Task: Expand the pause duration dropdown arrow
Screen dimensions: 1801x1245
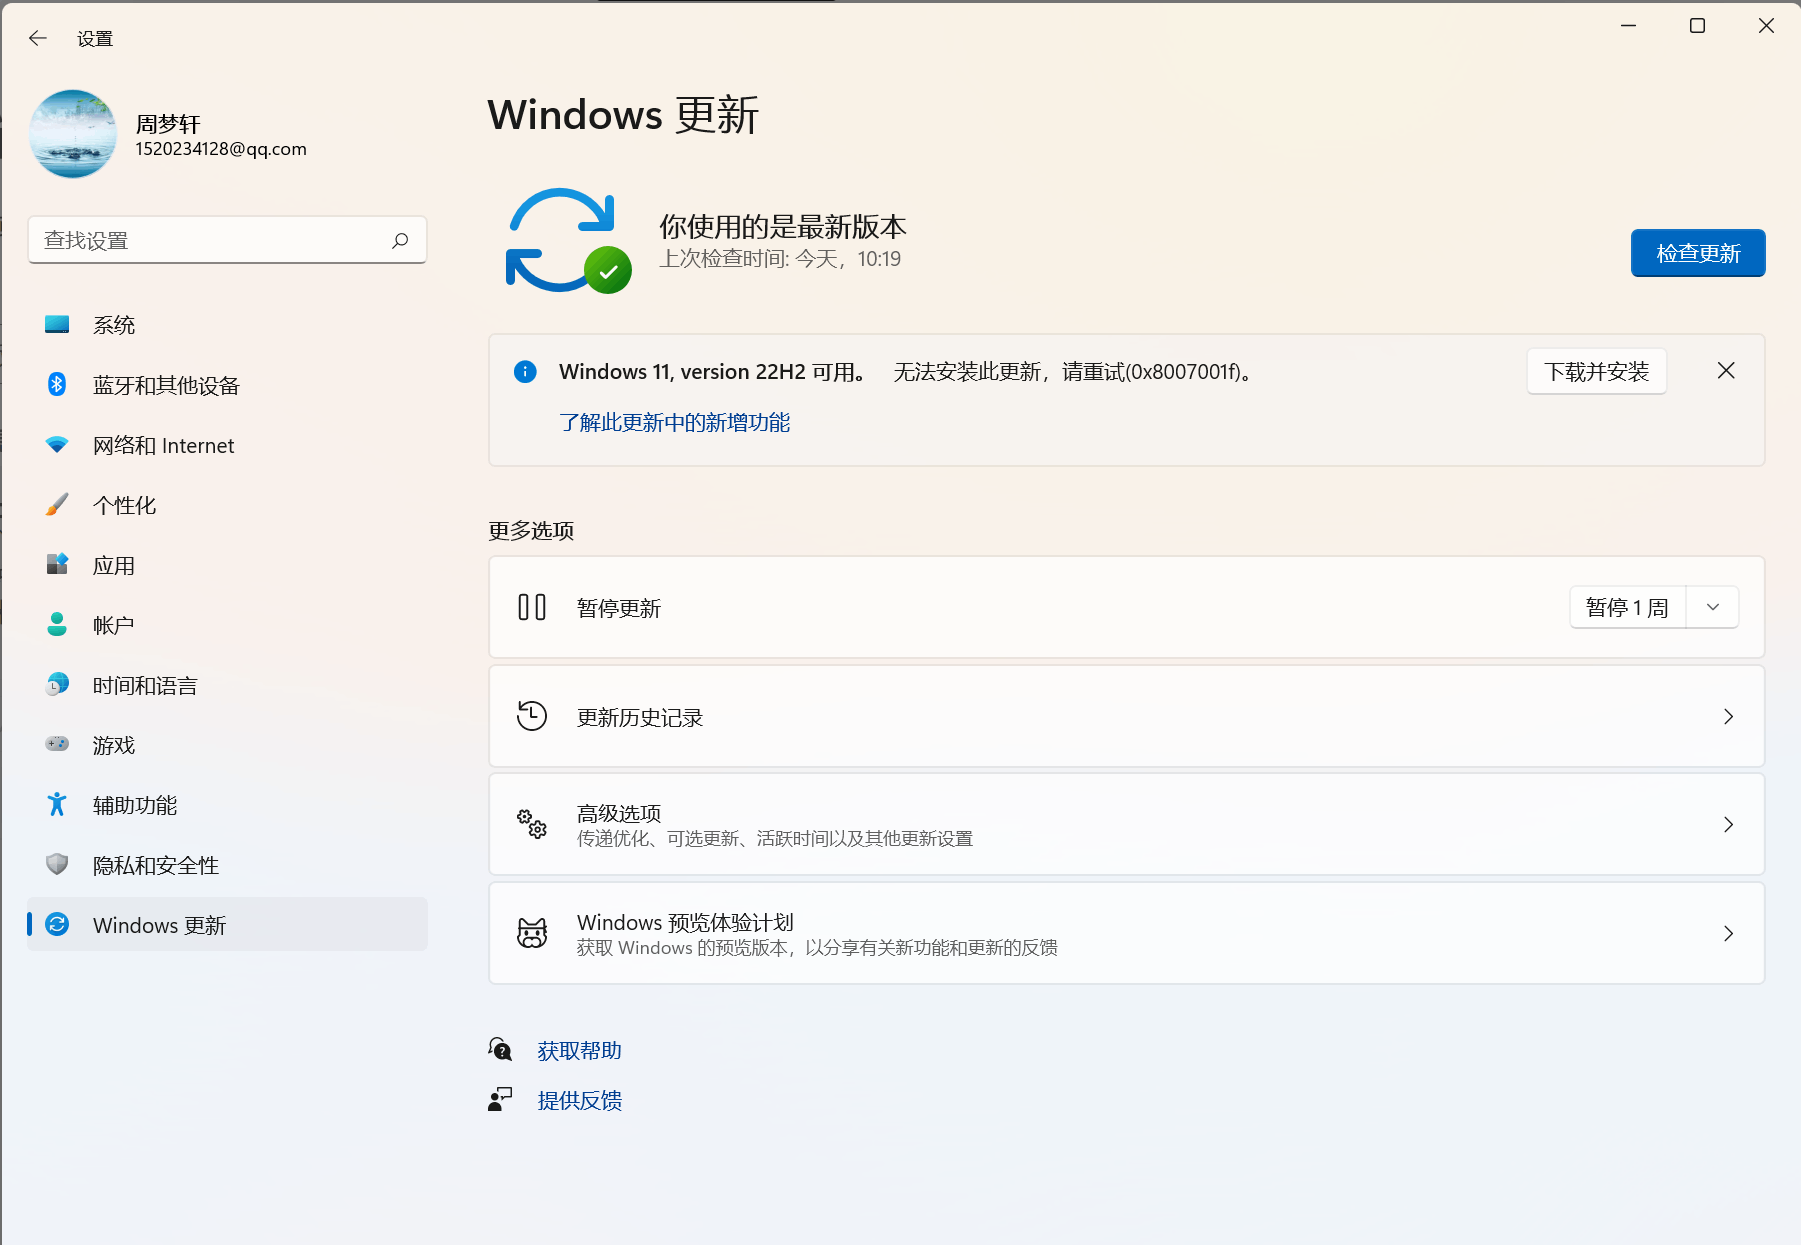Action: [1713, 607]
